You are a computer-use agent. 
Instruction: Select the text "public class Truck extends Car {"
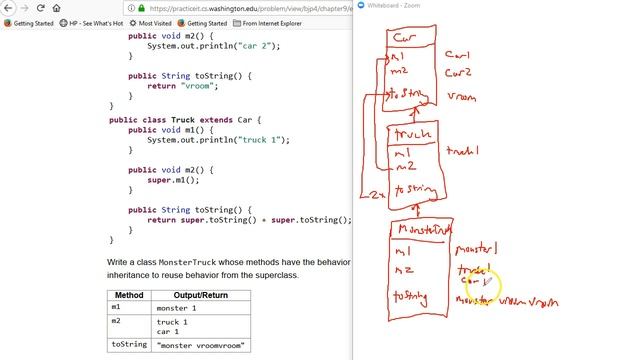(x=185, y=120)
